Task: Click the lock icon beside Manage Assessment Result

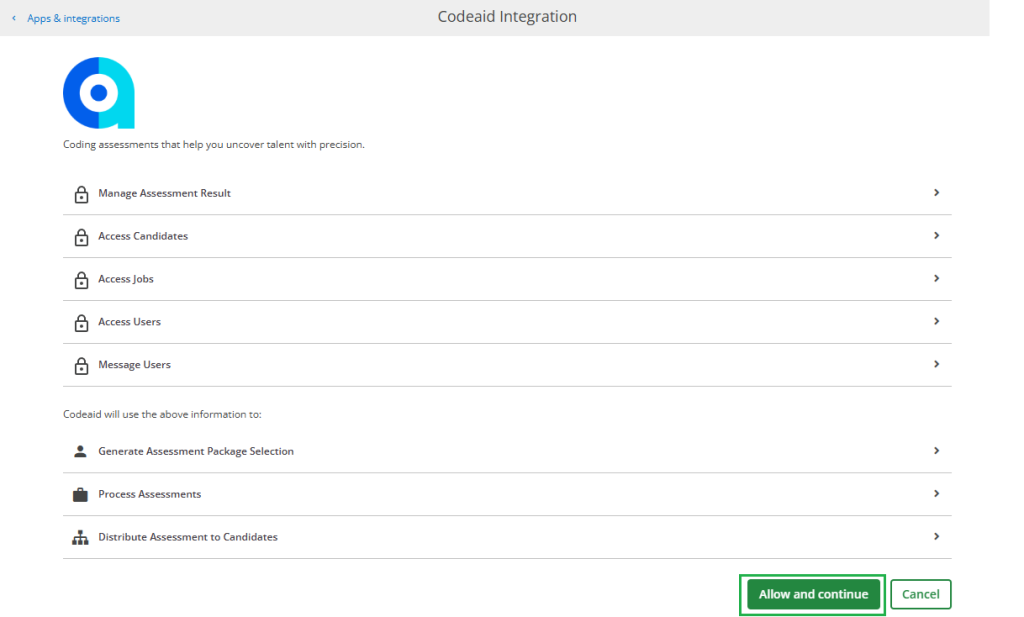Action: point(81,194)
